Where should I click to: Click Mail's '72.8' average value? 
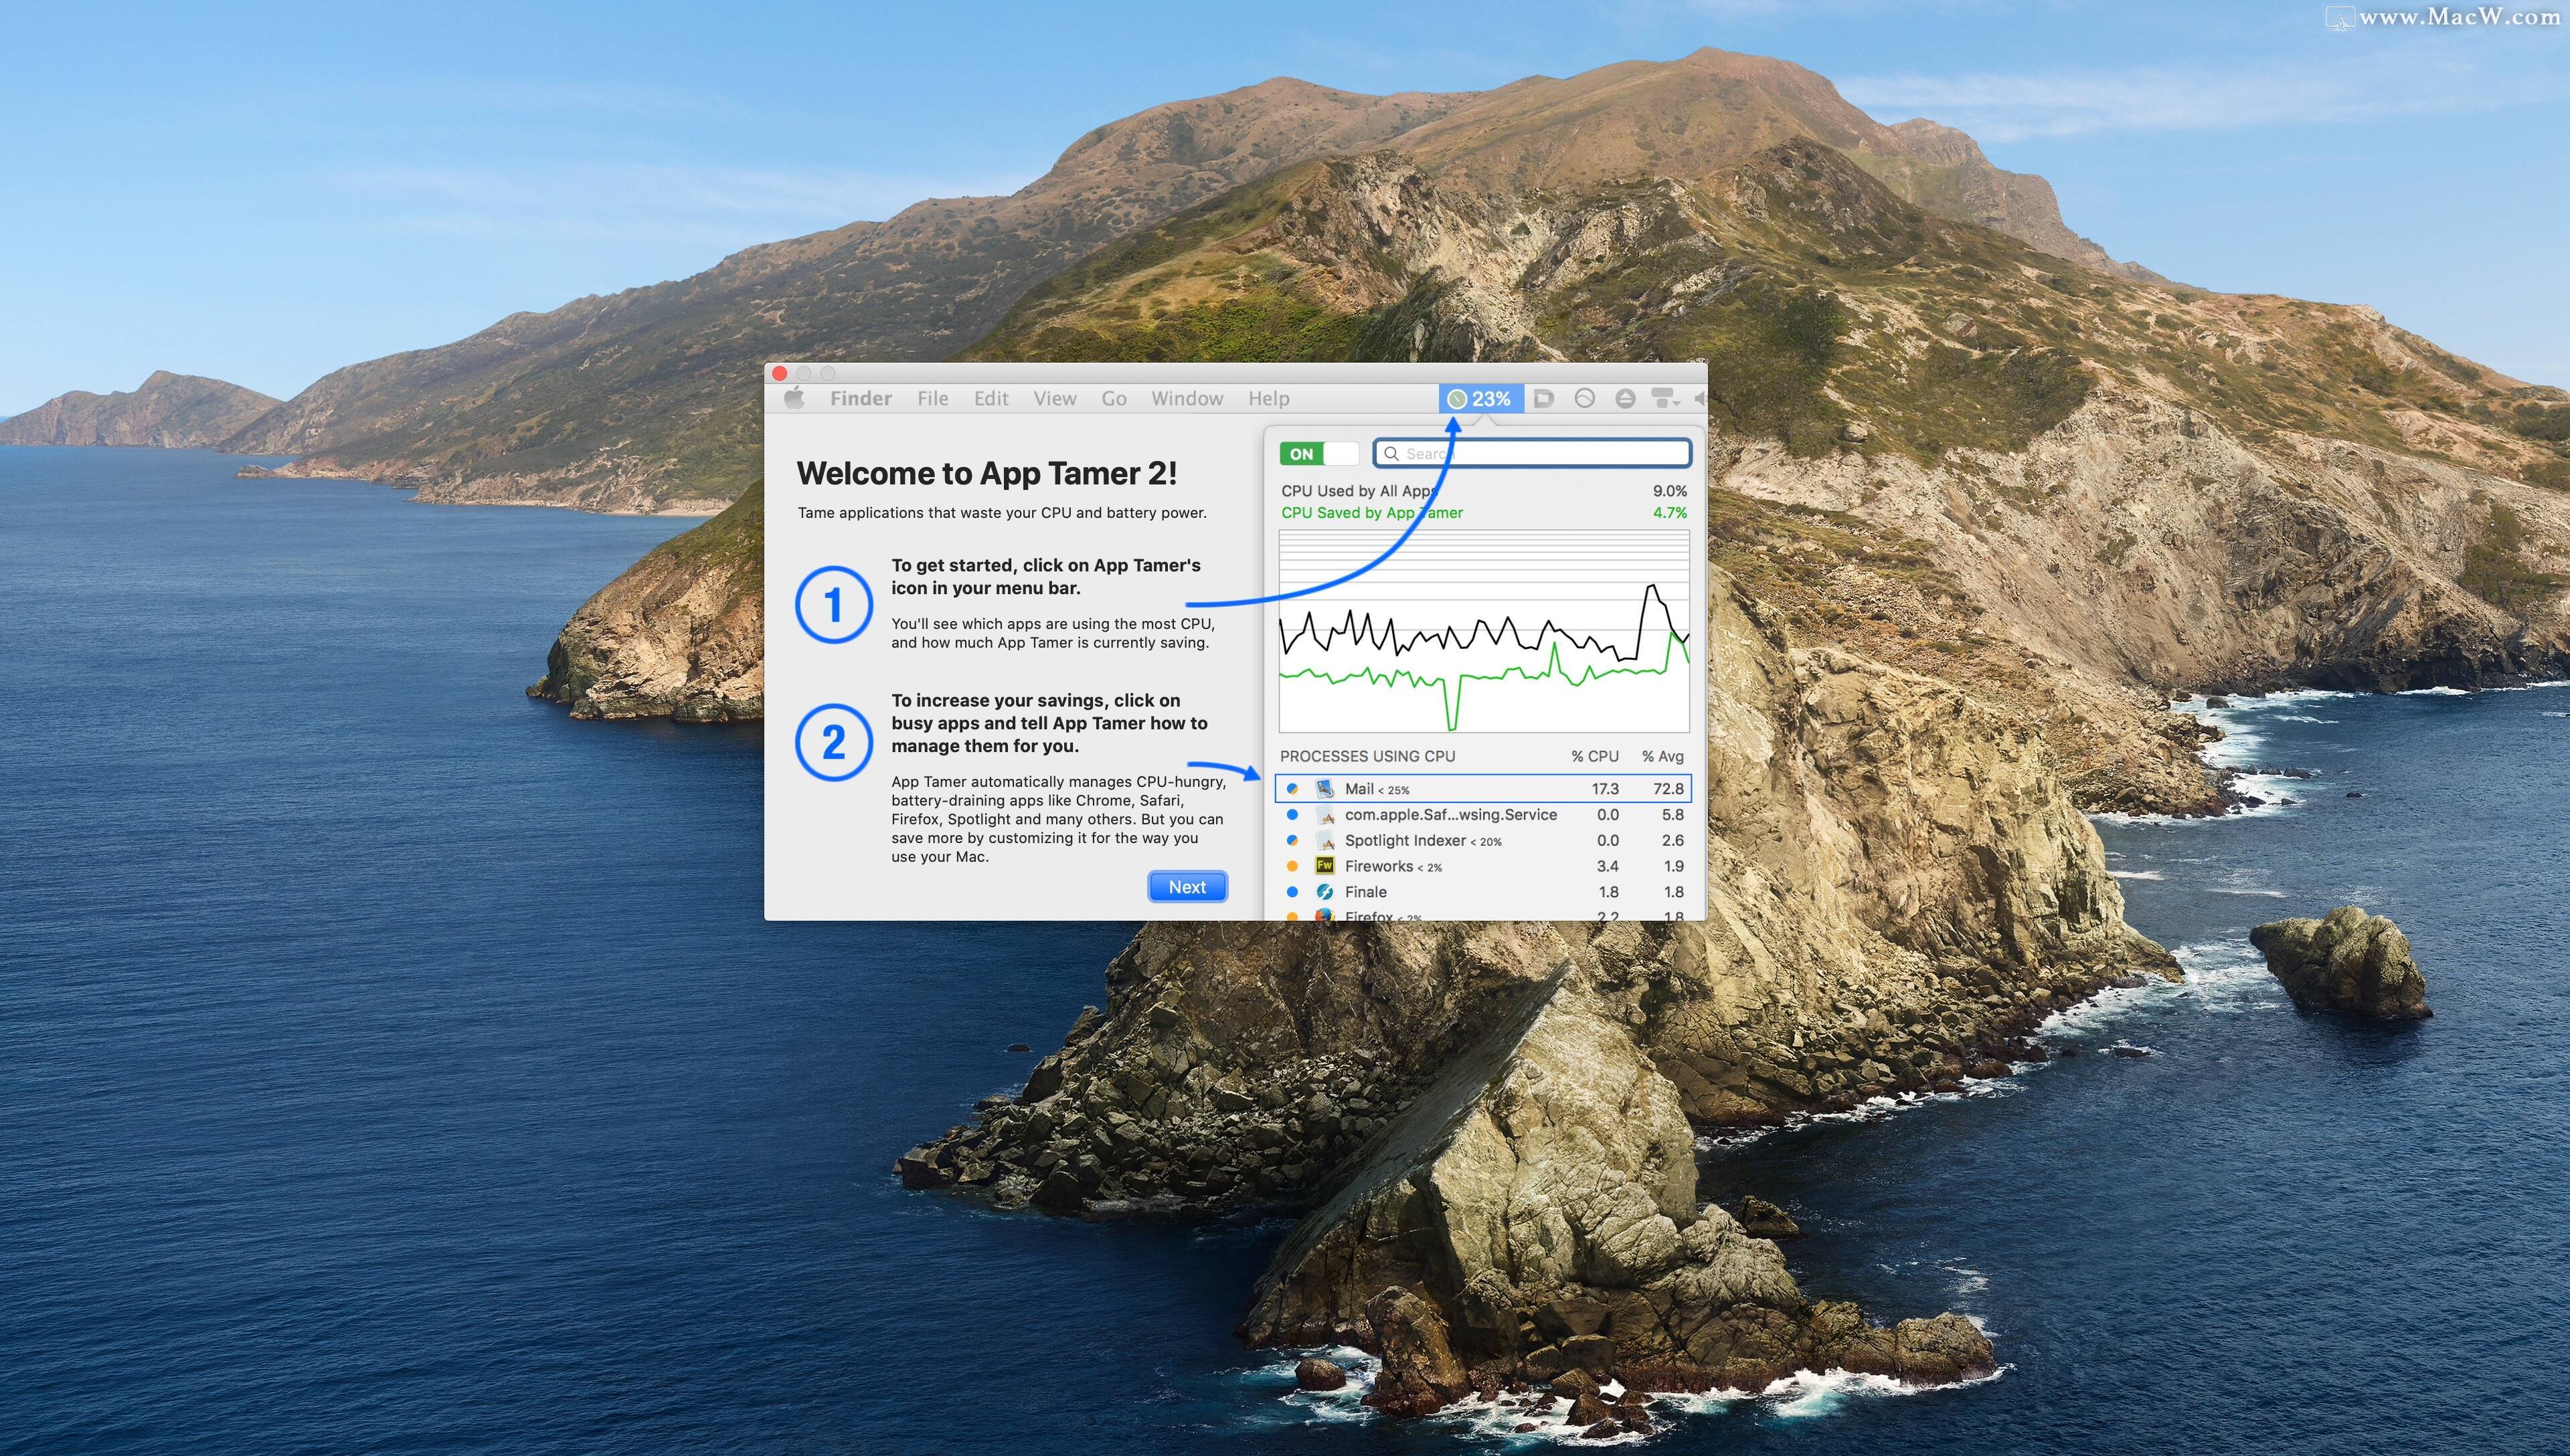pos(1668,789)
